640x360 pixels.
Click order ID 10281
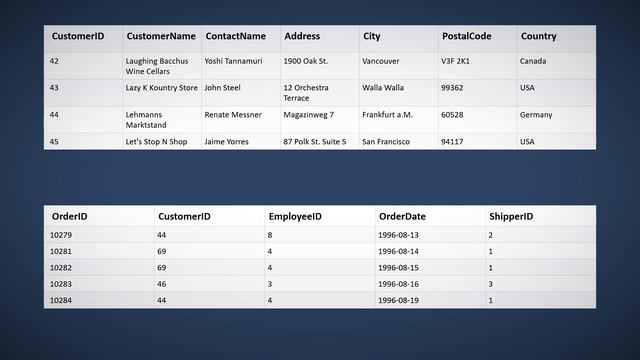[x=61, y=251]
